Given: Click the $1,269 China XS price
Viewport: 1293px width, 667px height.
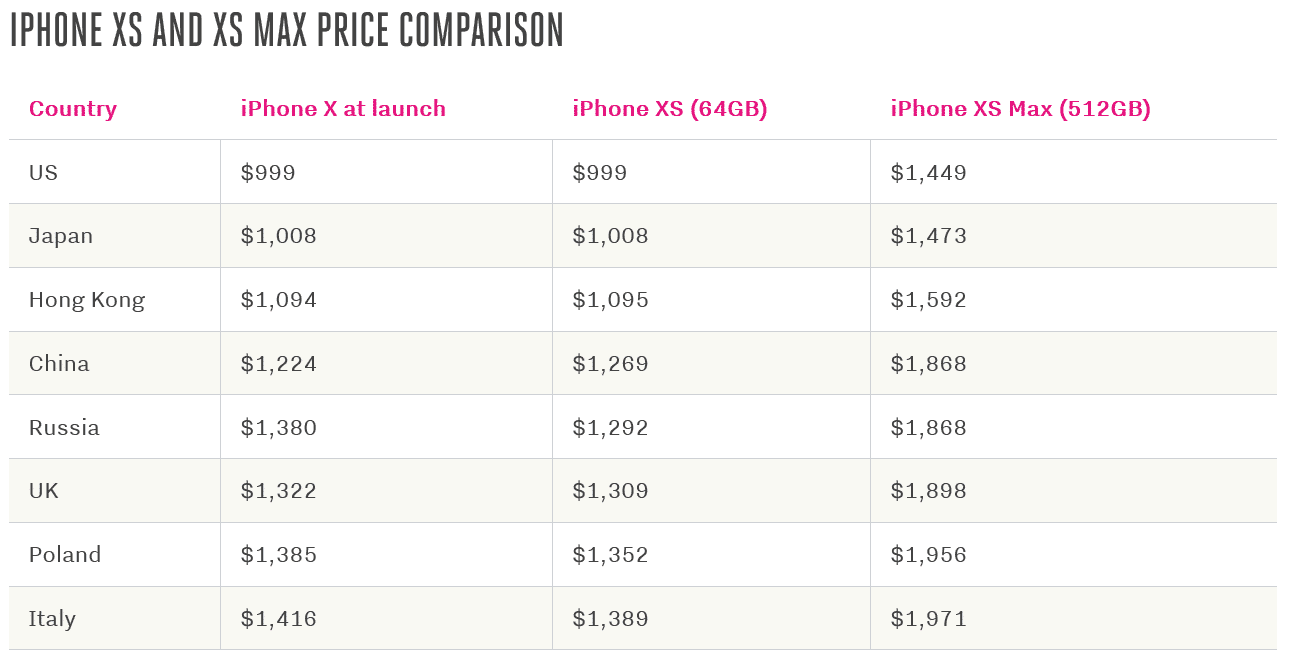Looking at the screenshot, I should point(611,364).
